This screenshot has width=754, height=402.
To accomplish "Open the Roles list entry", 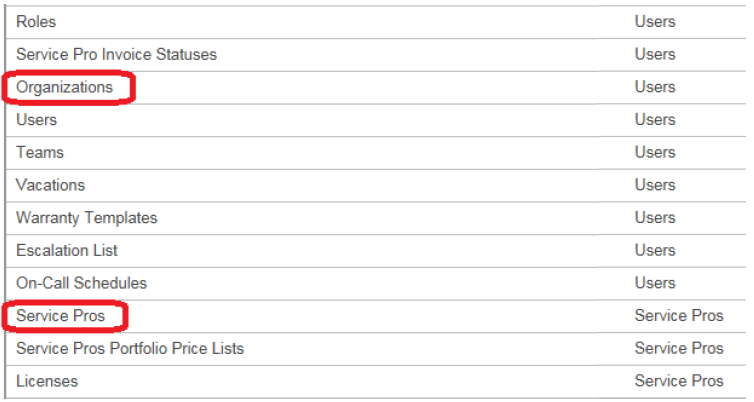I will [36, 21].
